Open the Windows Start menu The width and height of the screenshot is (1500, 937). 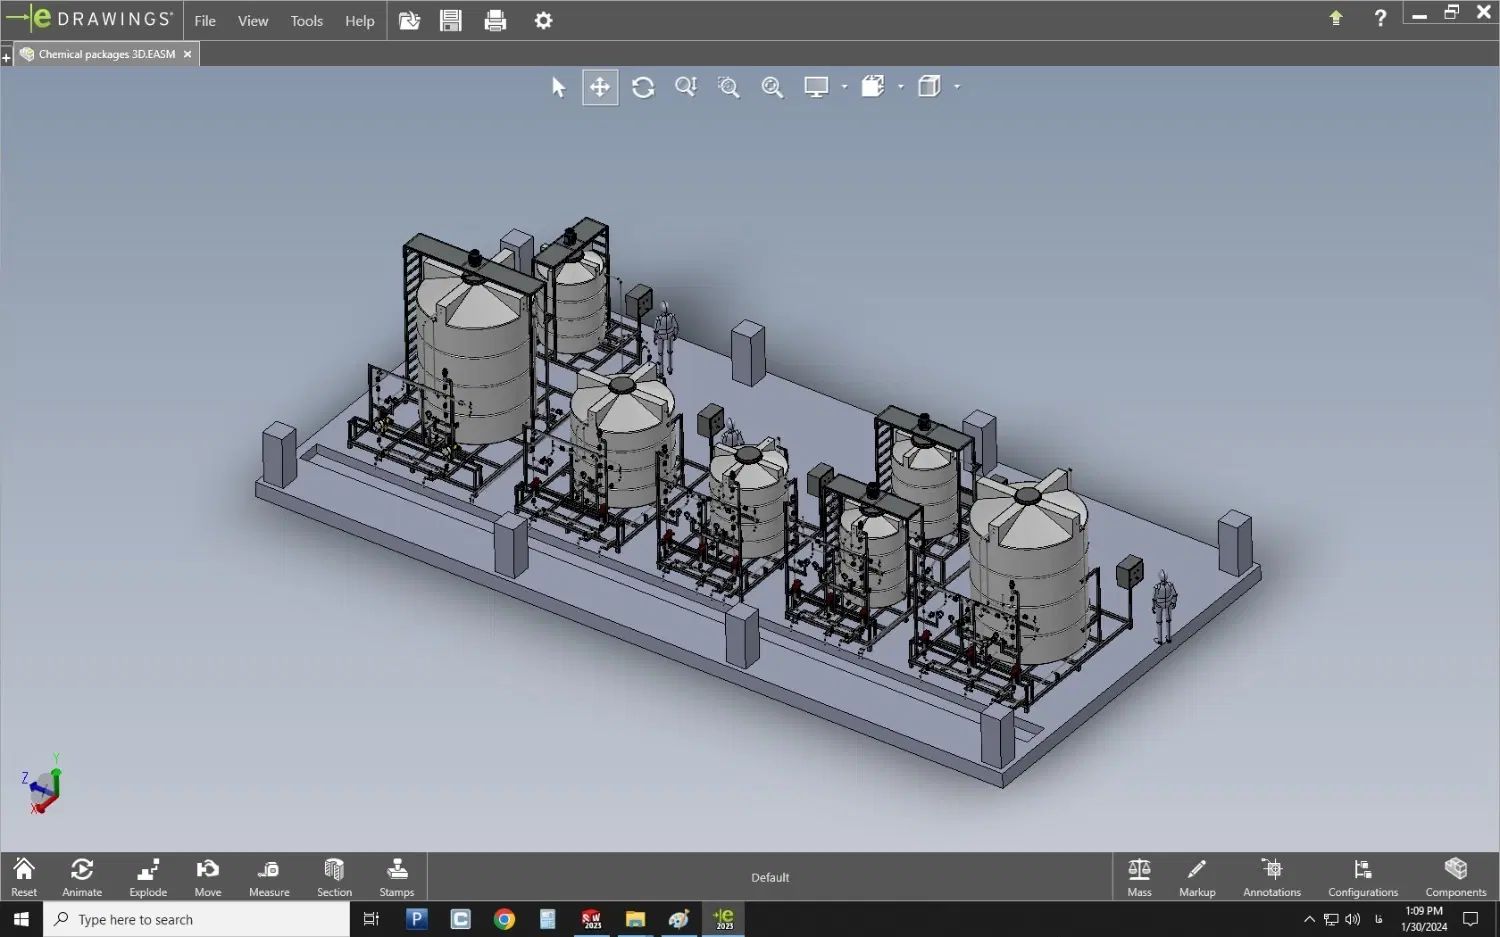21,919
